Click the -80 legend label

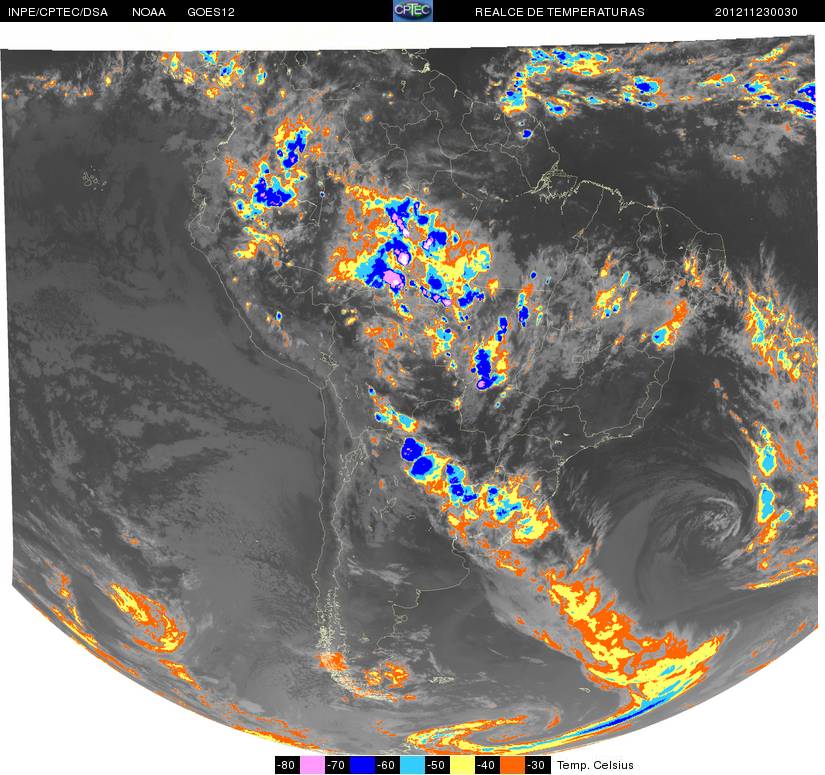pyautogui.click(x=287, y=765)
